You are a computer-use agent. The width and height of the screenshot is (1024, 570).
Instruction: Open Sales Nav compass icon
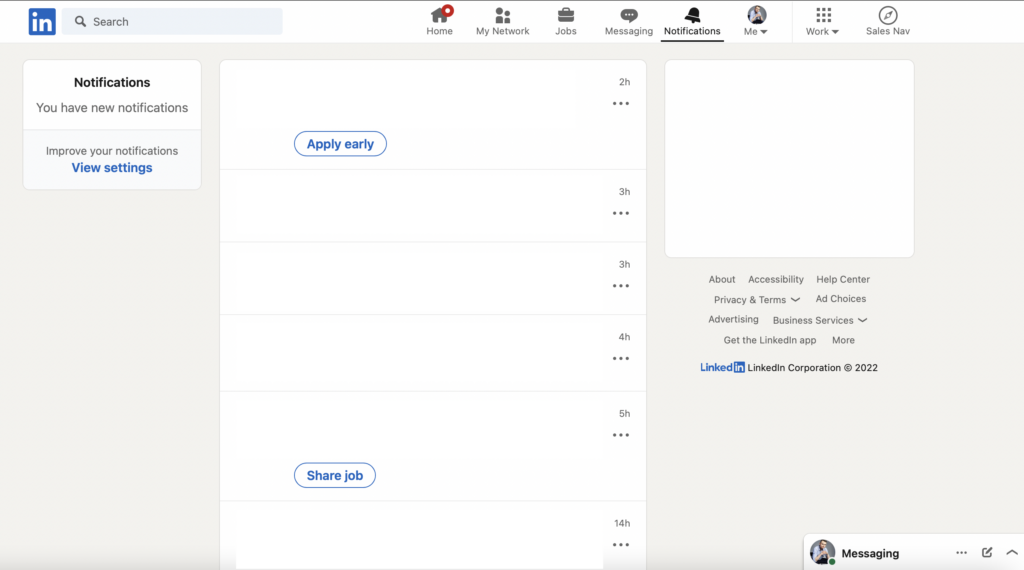click(887, 15)
